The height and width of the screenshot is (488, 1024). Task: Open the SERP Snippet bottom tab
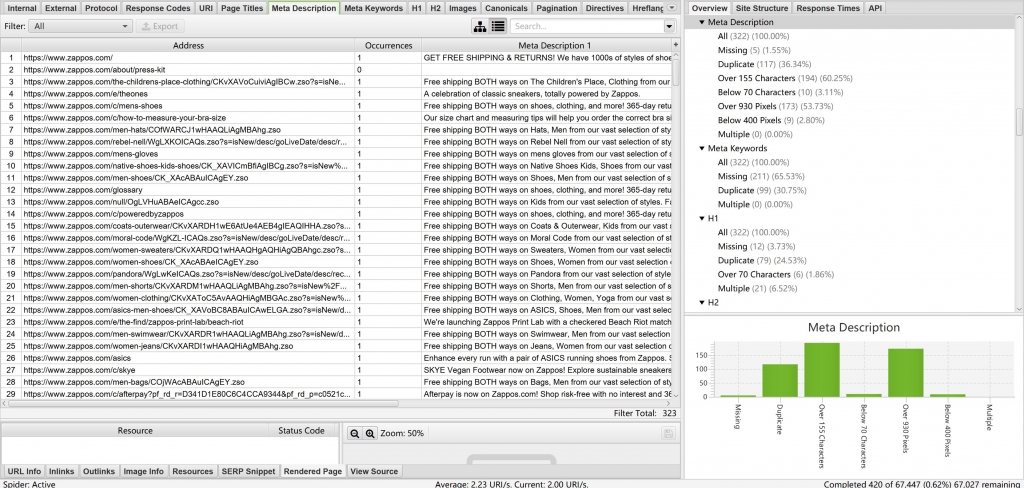[x=248, y=471]
